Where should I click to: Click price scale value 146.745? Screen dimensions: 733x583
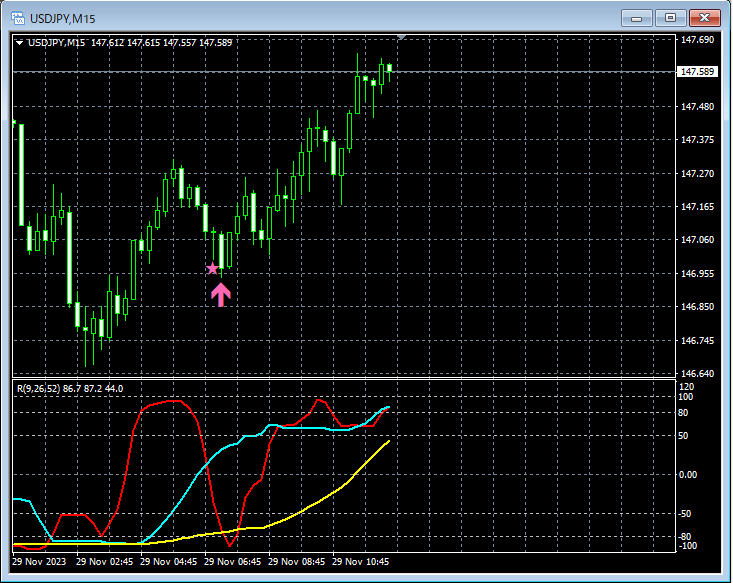(697, 340)
